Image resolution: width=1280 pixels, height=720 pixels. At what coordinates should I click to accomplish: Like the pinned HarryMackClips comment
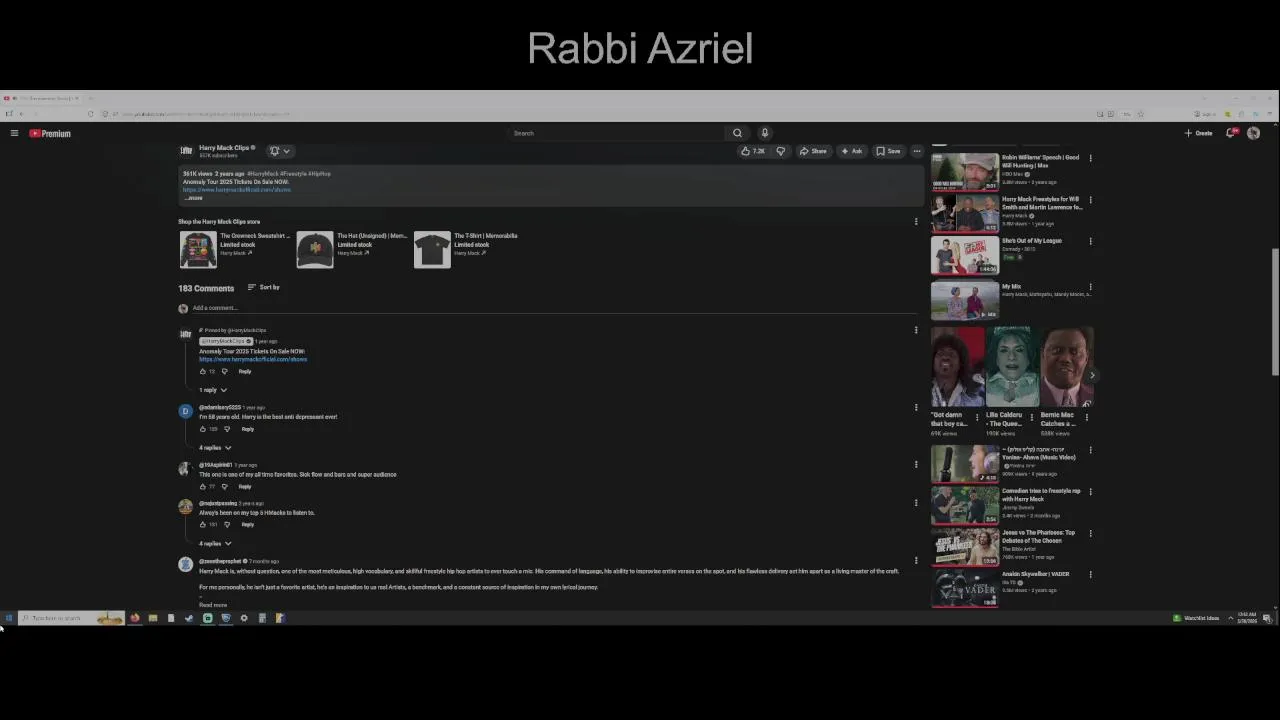coord(203,371)
